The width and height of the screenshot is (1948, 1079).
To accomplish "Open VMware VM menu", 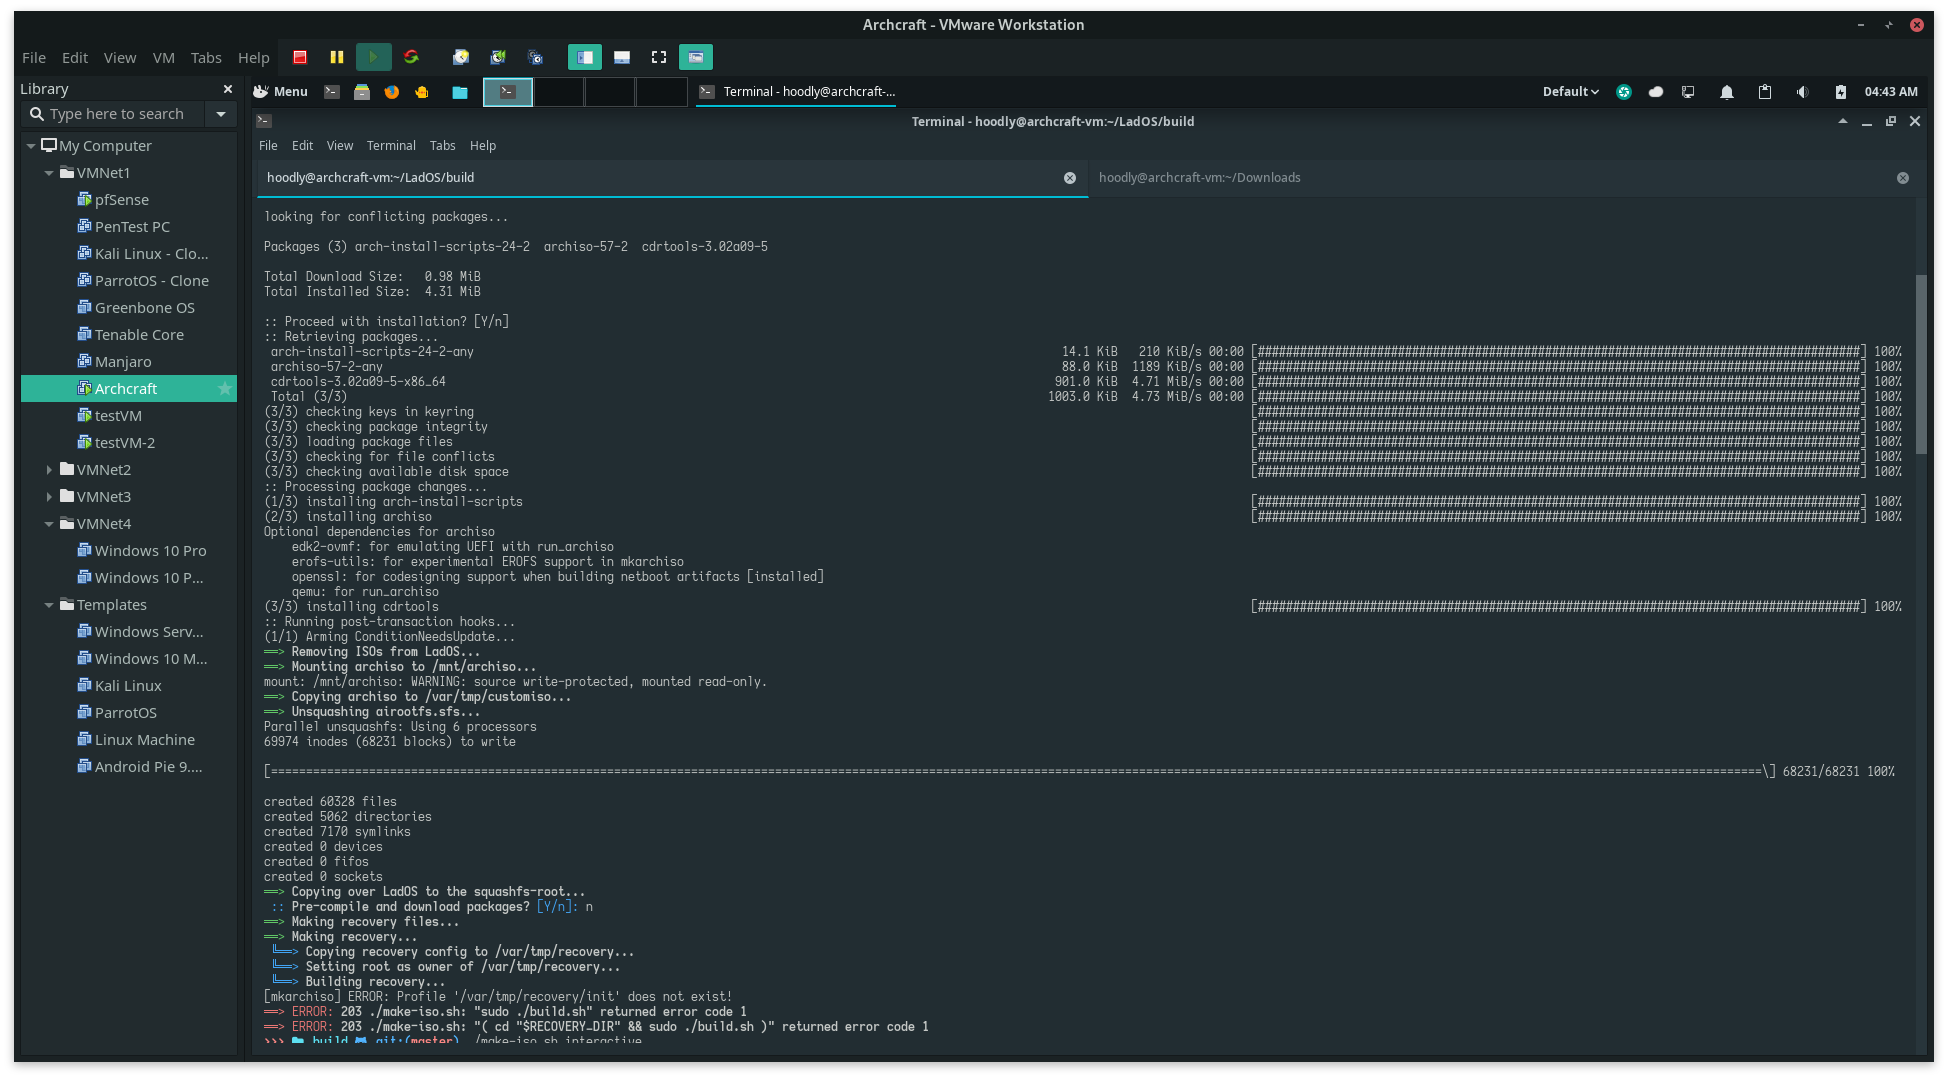I will click(164, 58).
